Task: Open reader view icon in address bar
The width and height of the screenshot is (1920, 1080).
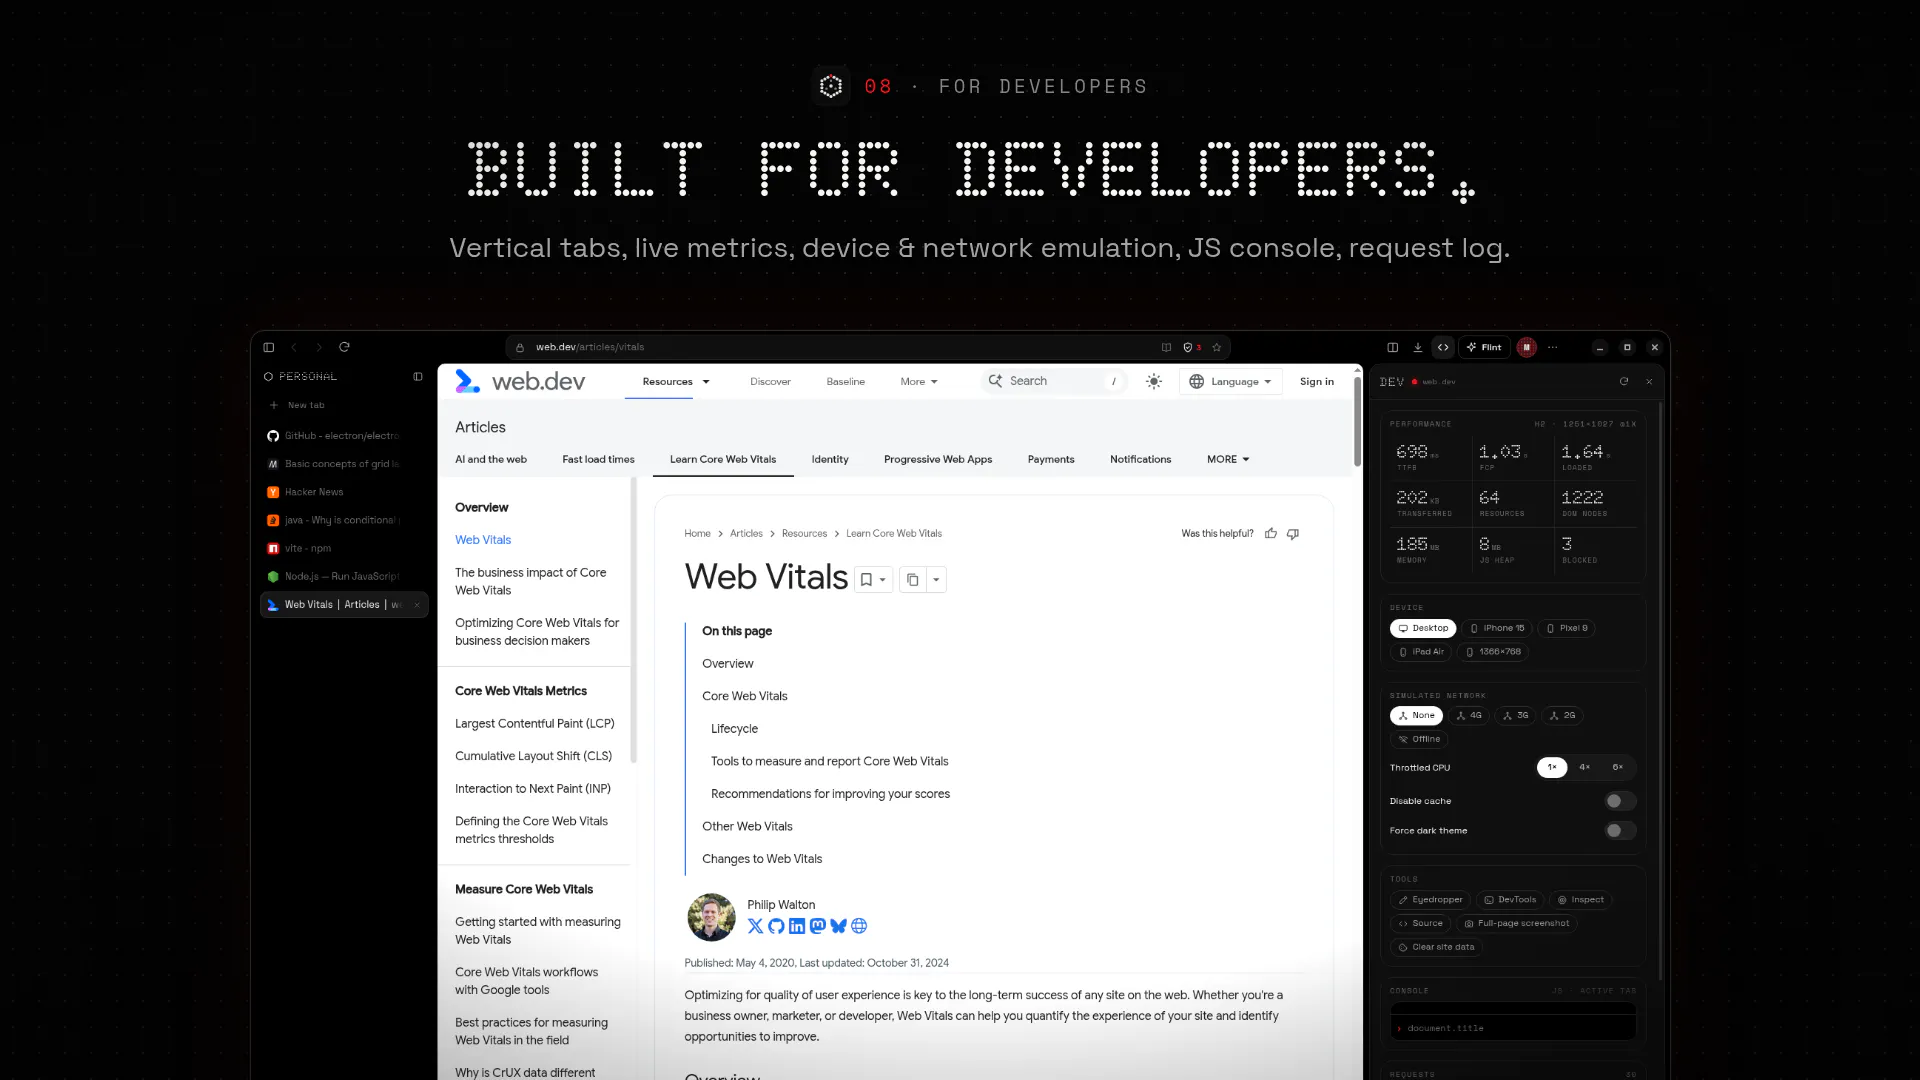Action: point(1166,347)
